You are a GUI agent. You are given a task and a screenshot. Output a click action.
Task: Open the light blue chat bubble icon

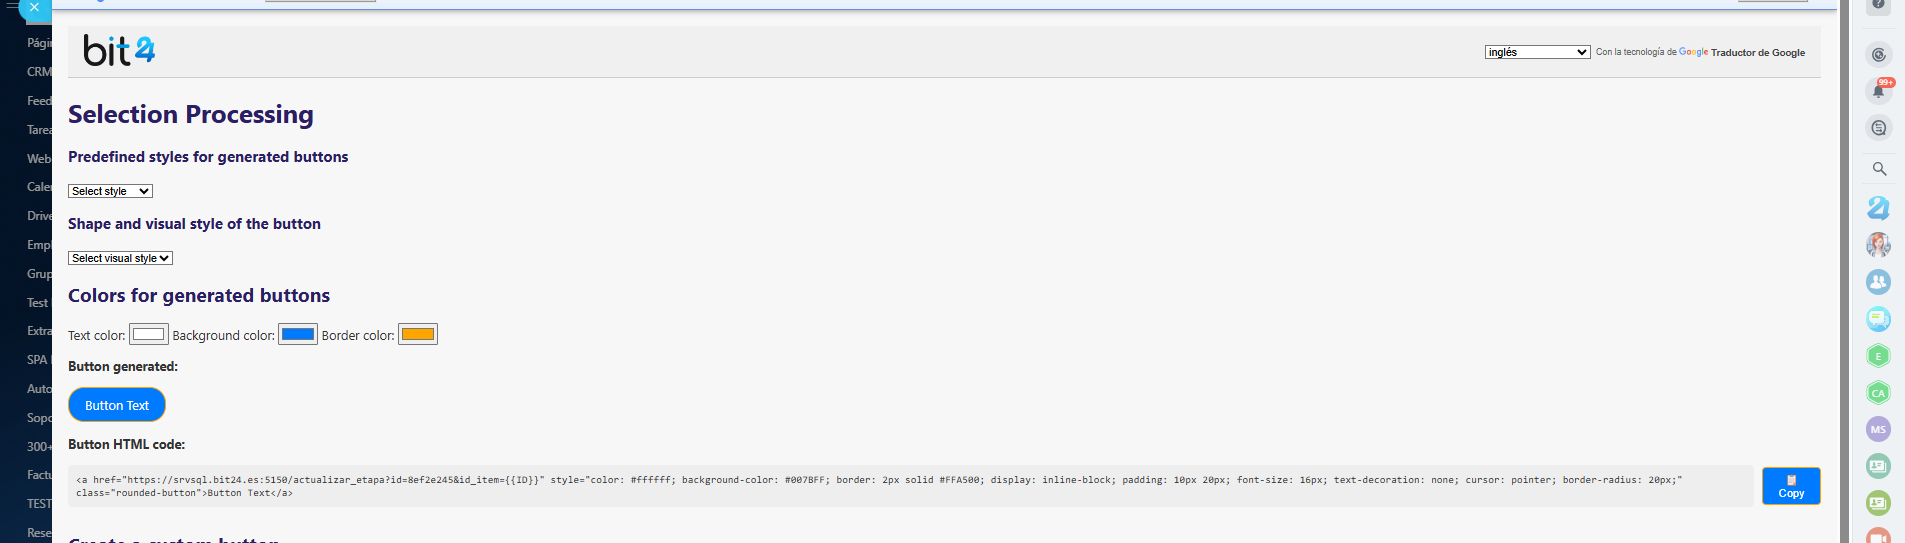point(1878,319)
